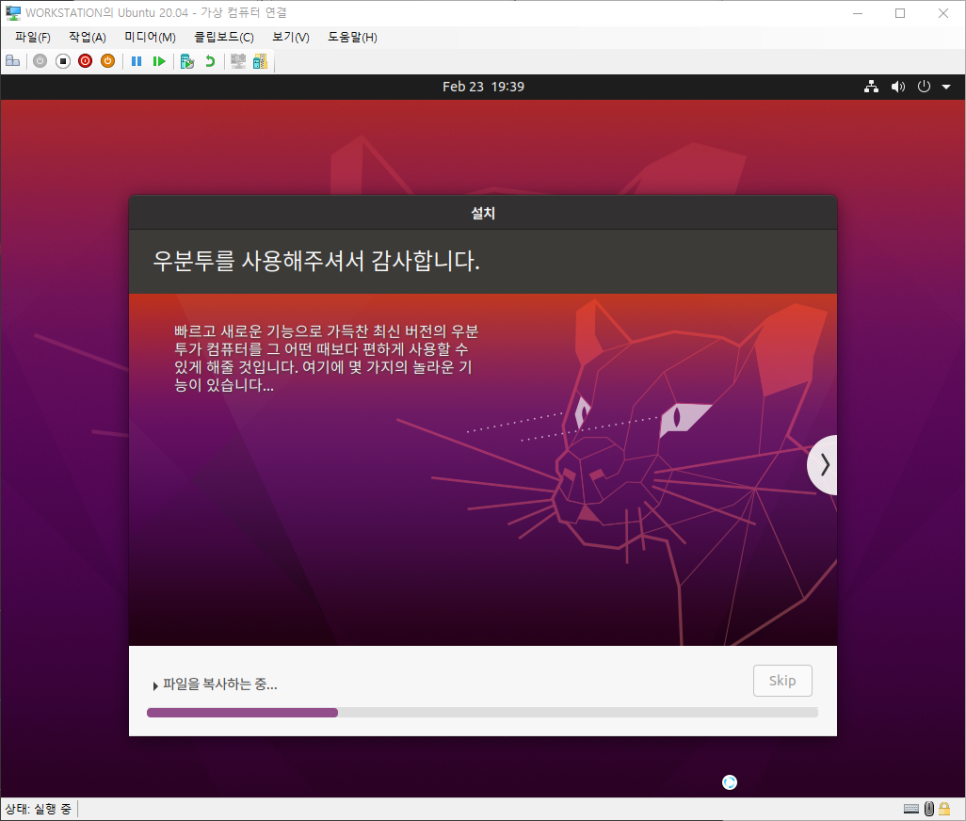The width and height of the screenshot is (966, 821).
Task: Click the 우분투를 사용해주셔서 감사합니다 heading
Action: (x=316, y=261)
